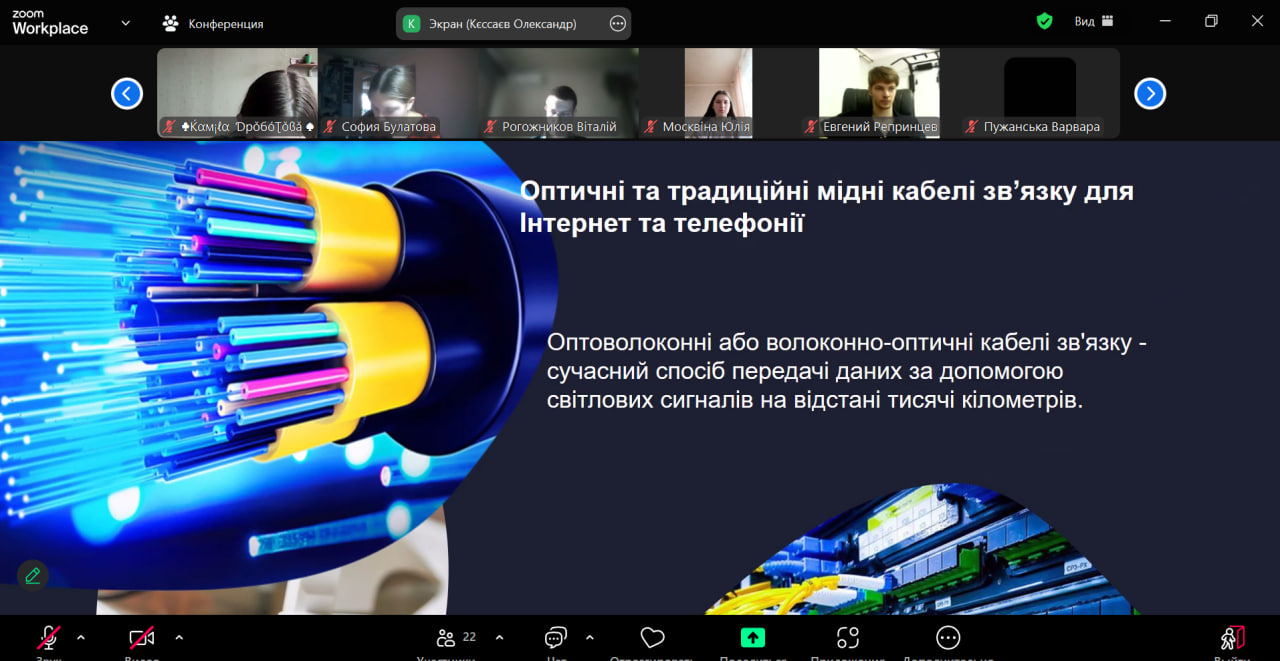Restore down the Zoom window
This screenshot has width=1280, height=661.
[1211, 21]
